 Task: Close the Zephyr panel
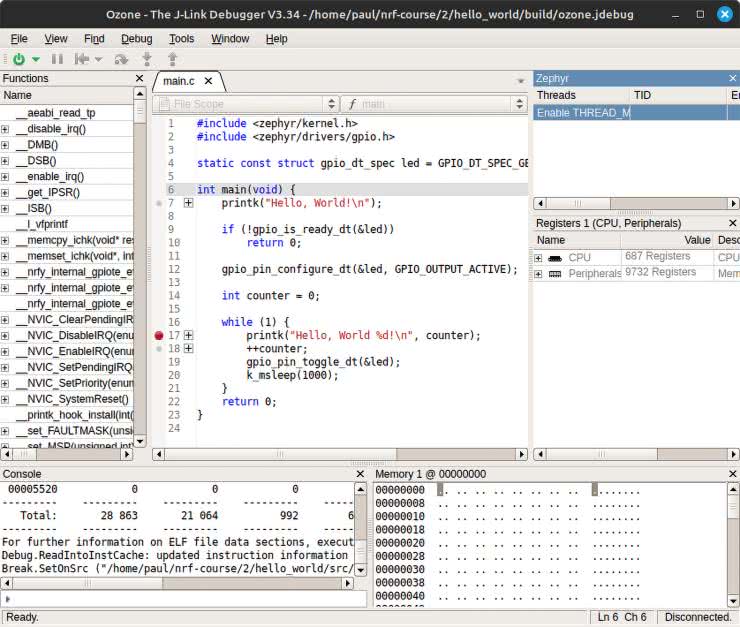tap(732, 78)
